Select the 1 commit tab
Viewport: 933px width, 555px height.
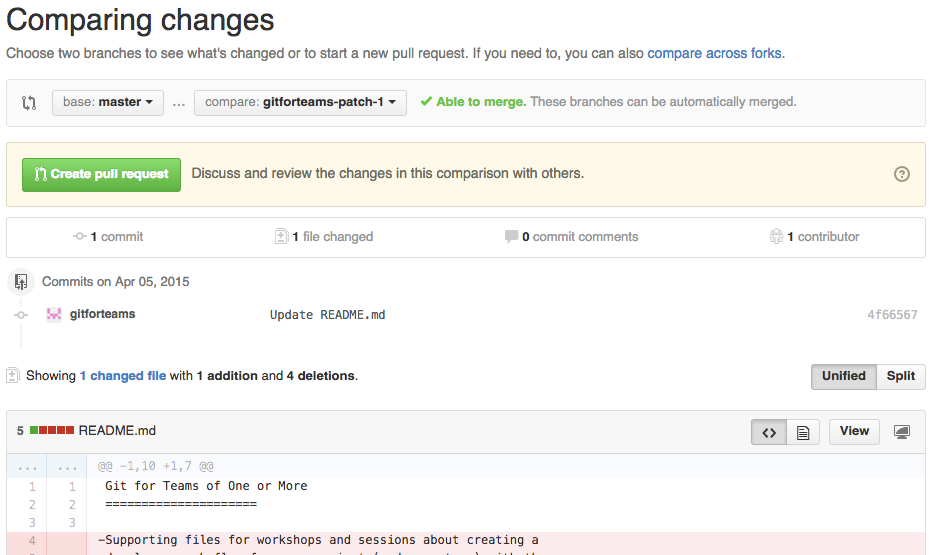pyautogui.click(x=108, y=237)
